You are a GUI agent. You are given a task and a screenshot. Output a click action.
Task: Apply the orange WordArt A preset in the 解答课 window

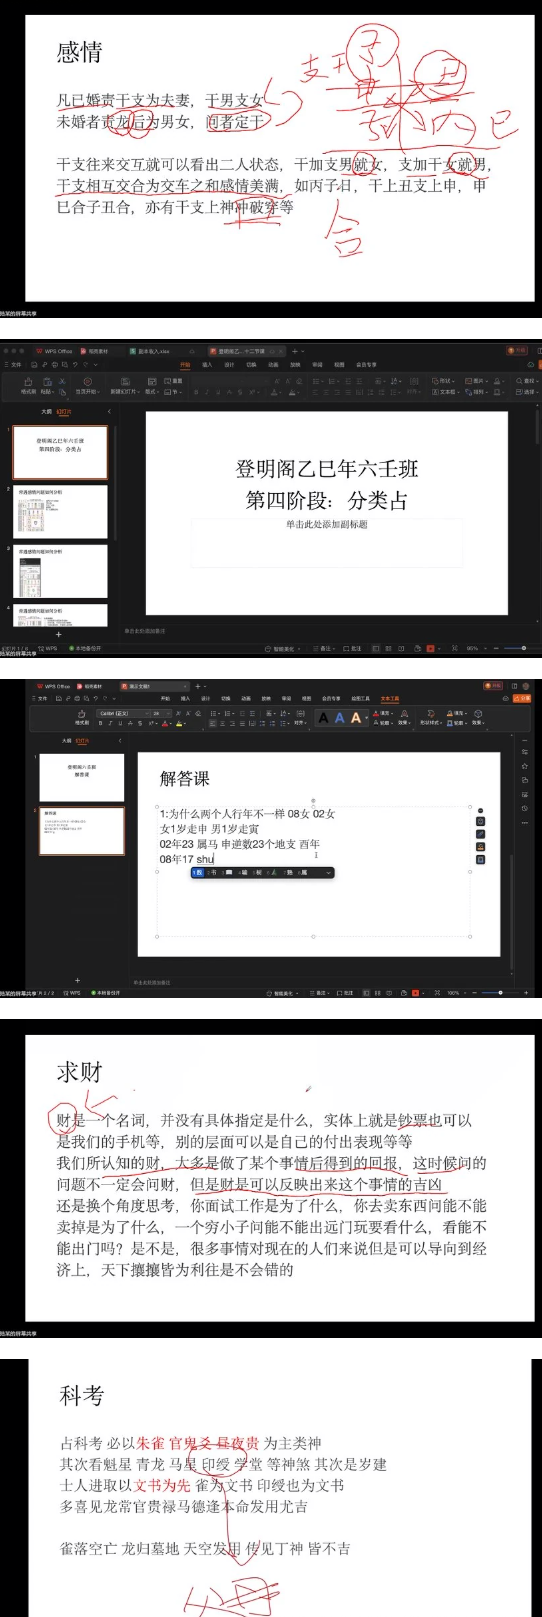pos(356,717)
